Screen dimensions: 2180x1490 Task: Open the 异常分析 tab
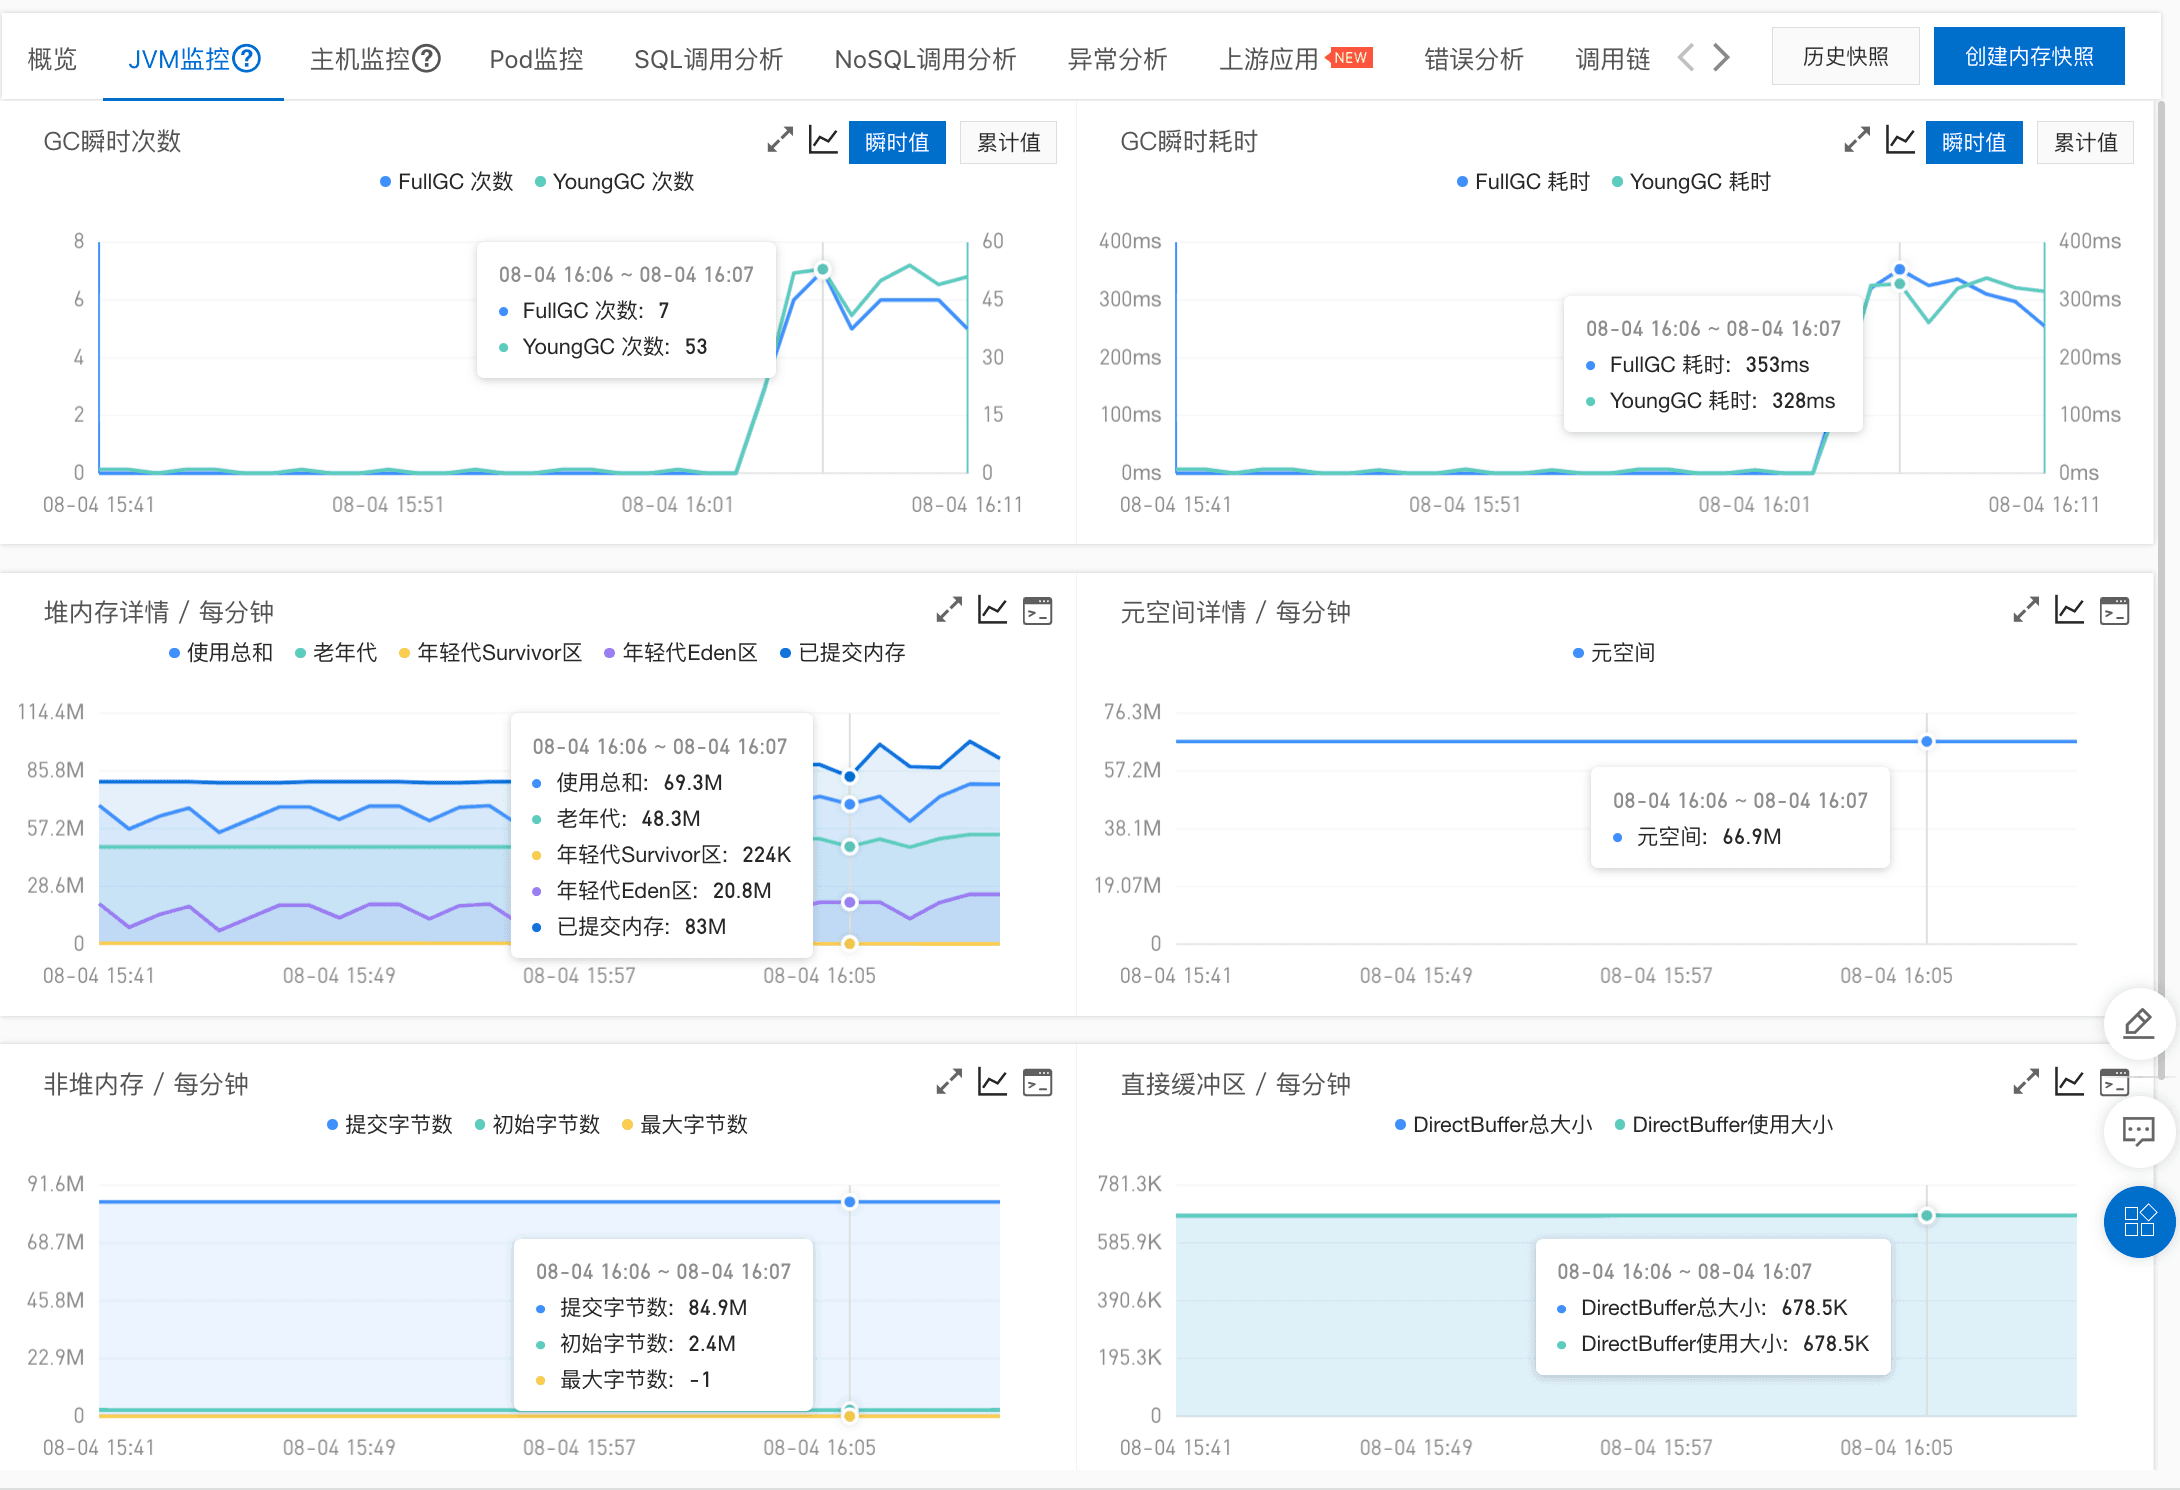click(x=1117, y=60)
